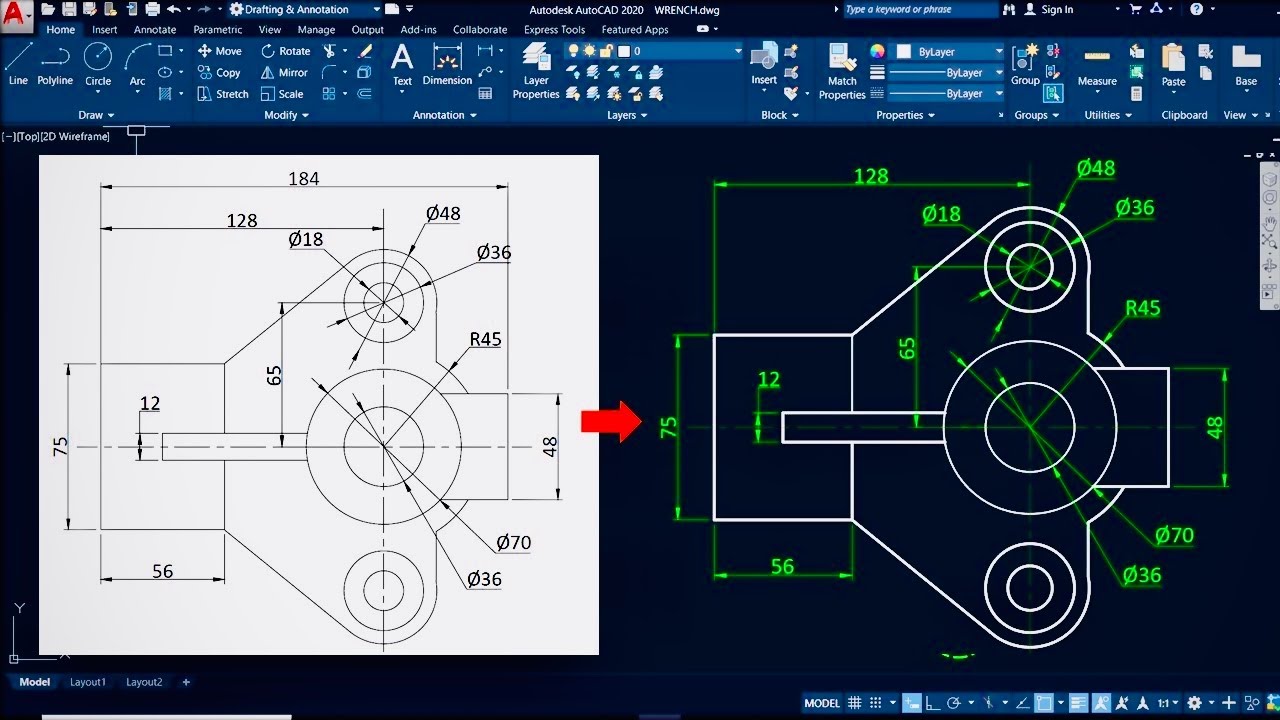This screenshot has height=720, width=1280.
Task: Select the Dimension tool
Action: [447, 65]
